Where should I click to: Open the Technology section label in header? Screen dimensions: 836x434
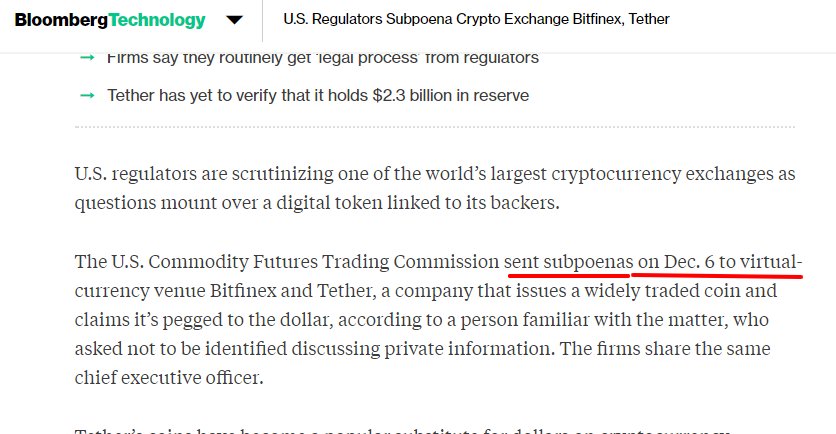(x=157, y=20)
